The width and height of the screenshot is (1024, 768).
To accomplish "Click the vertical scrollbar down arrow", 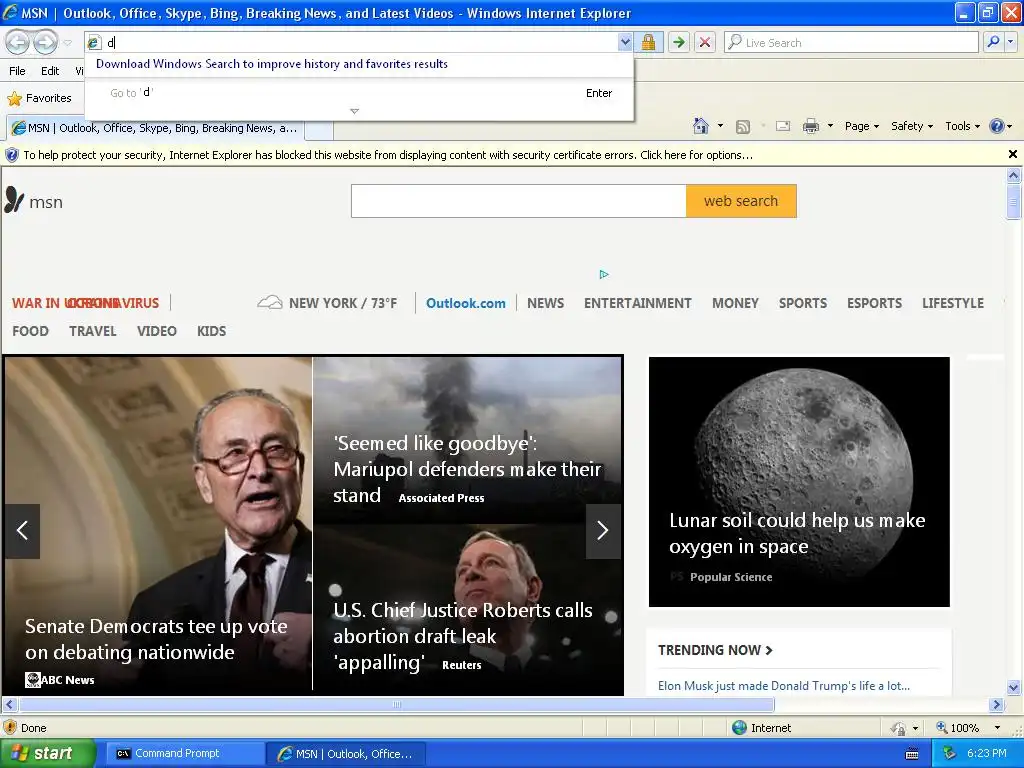I will [1014, 687].
